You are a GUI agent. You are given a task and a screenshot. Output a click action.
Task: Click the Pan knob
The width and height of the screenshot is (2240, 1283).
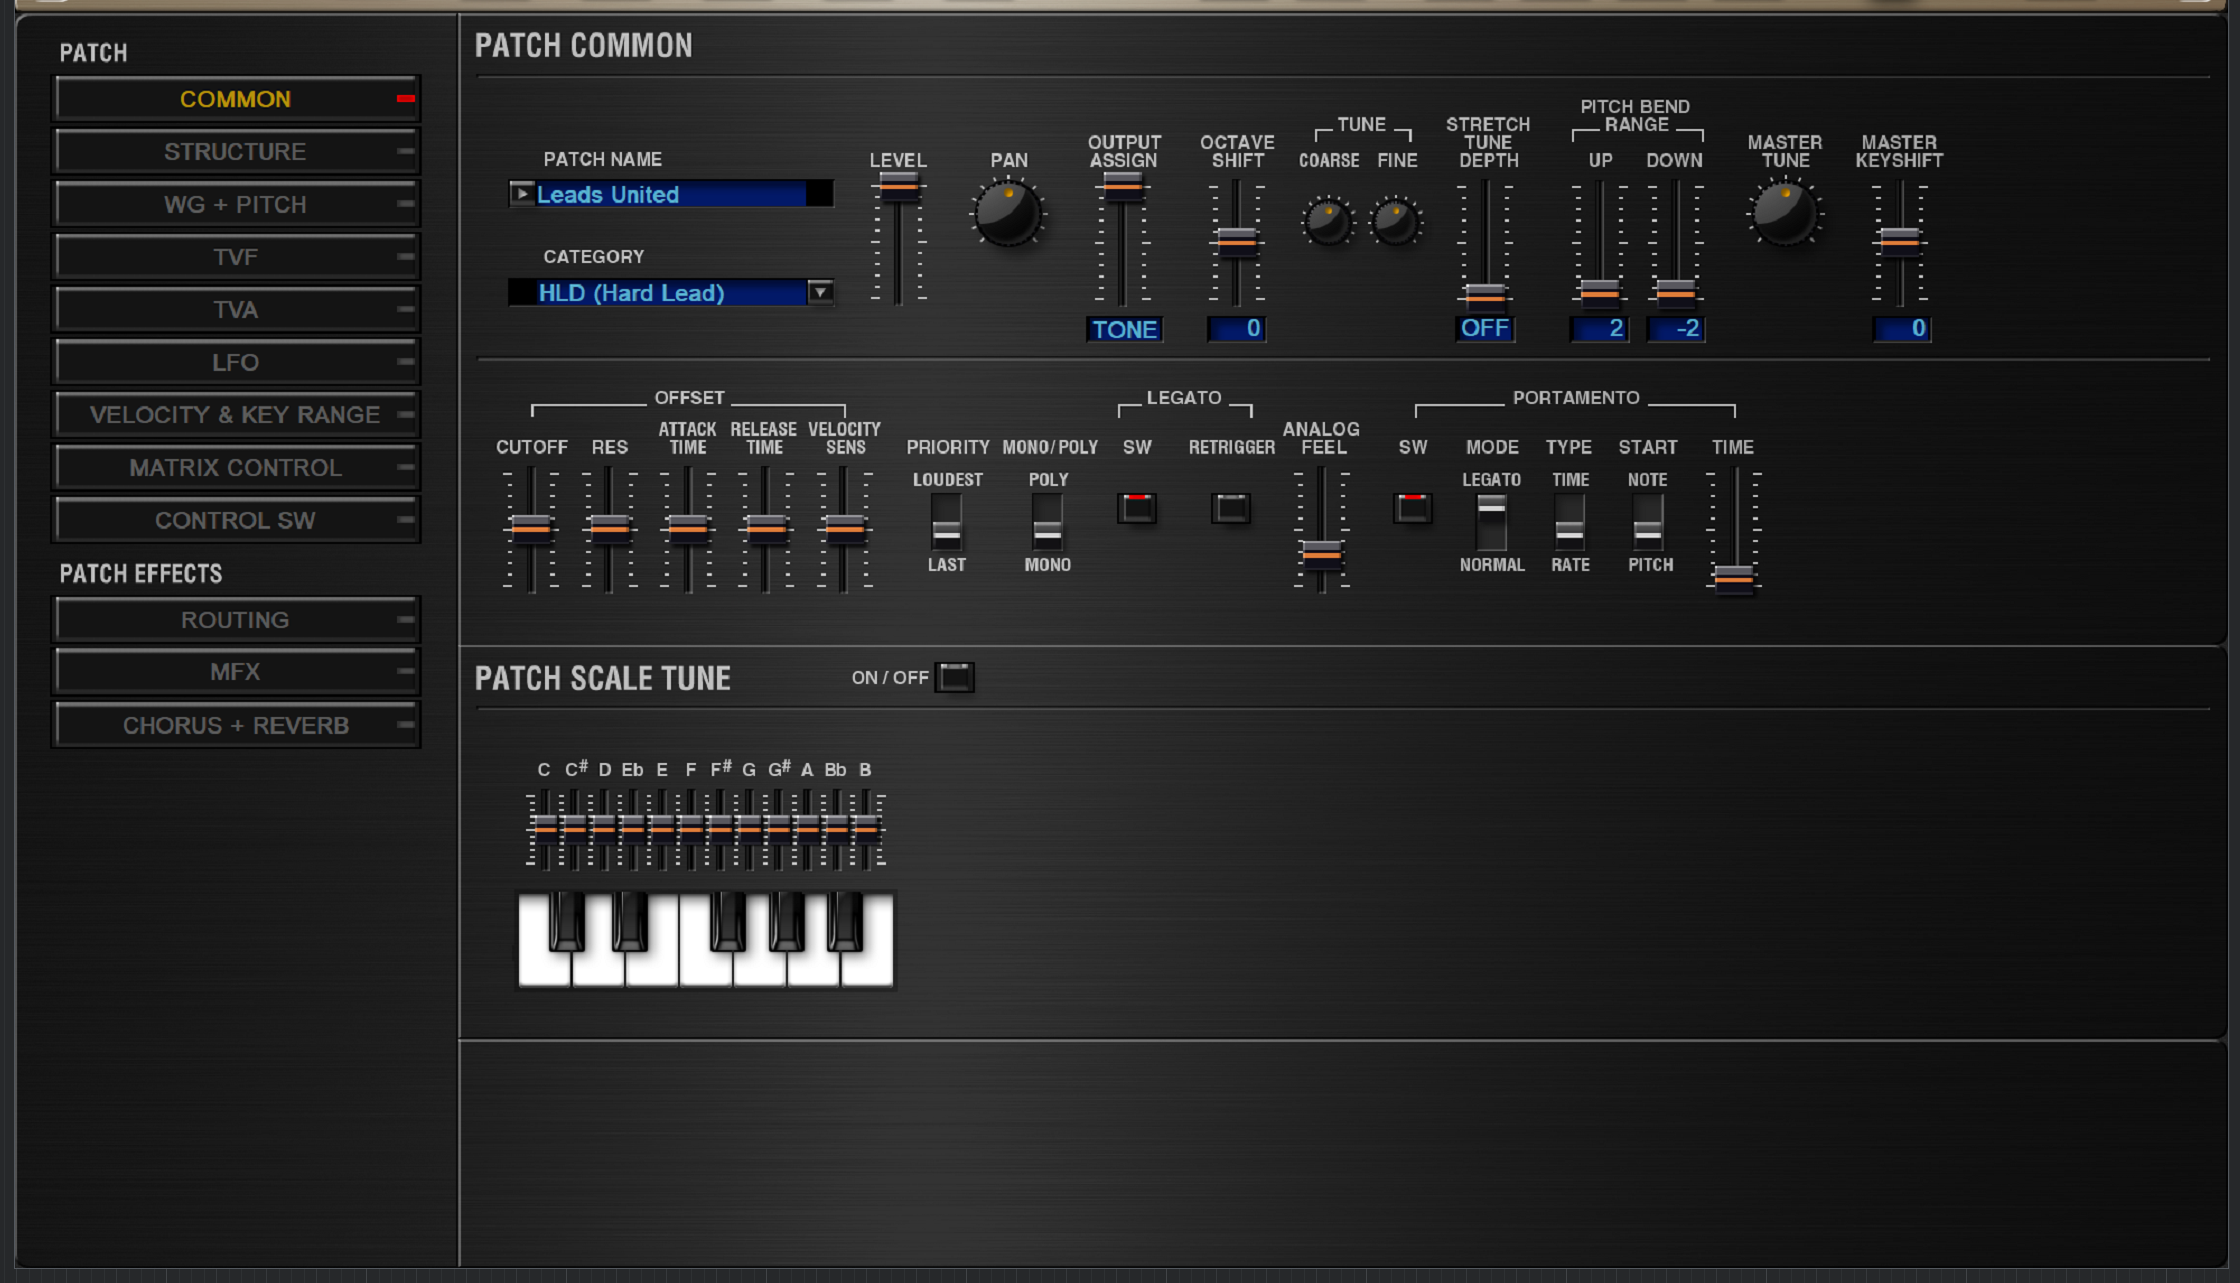[x=1008, y=212]
